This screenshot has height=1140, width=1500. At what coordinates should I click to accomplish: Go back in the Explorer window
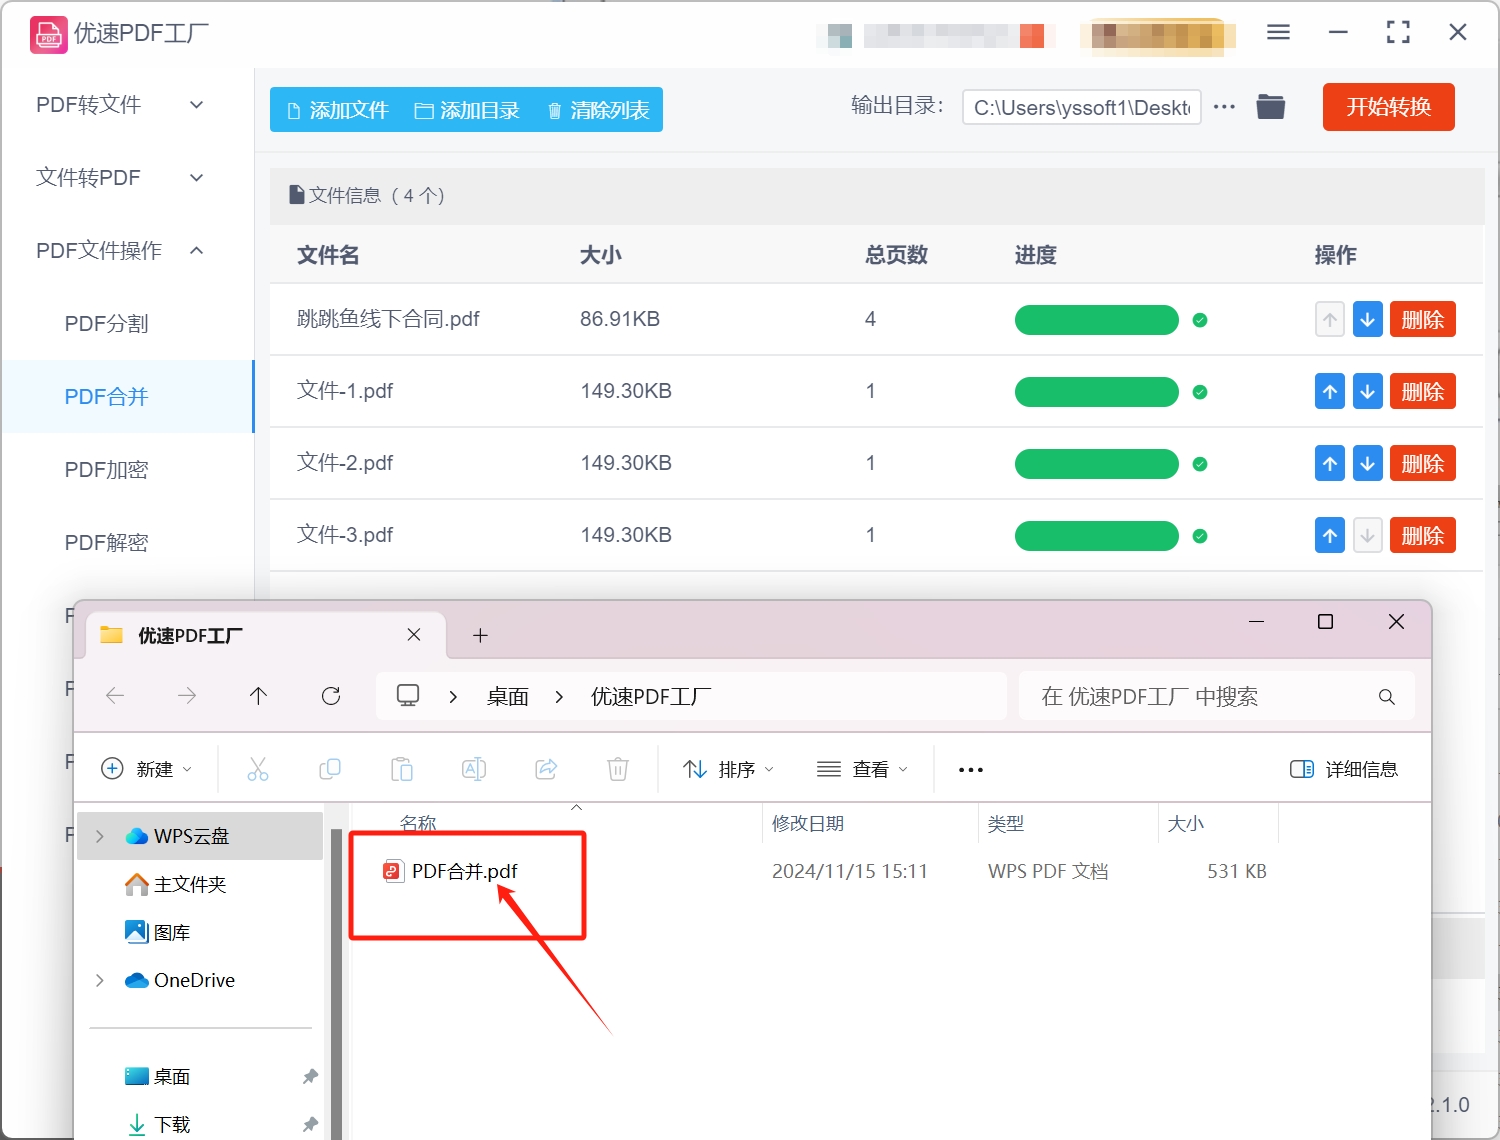[115, 696]
